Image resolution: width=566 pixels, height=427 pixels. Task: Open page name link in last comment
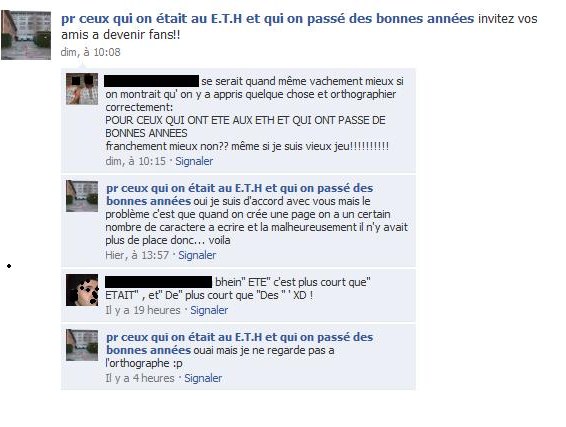point(239,343)
